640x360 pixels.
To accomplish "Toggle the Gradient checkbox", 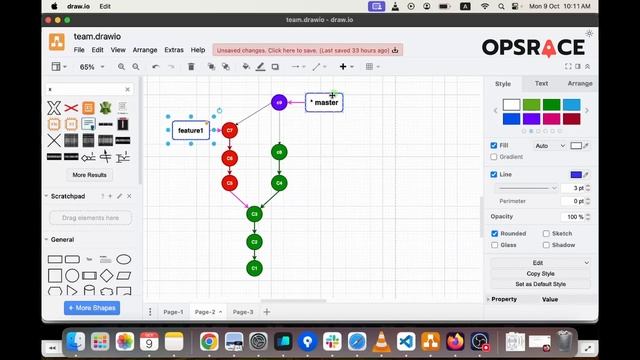I will [x=493, y=157].
